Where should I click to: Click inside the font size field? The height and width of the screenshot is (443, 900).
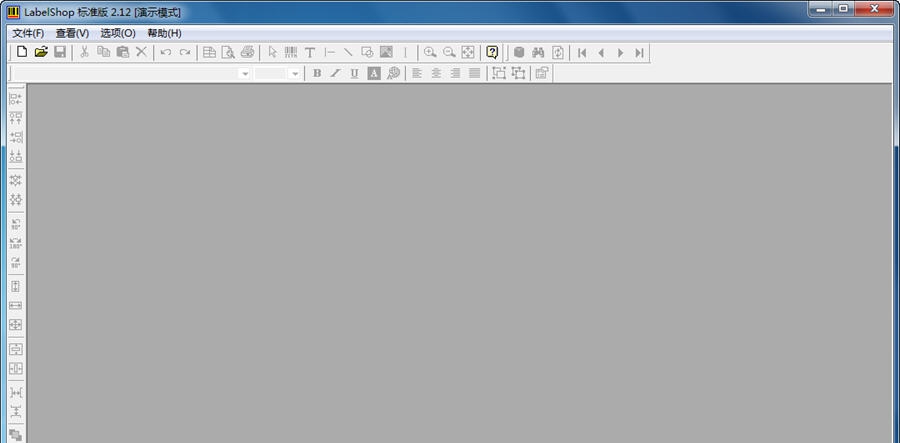[271, 73]
